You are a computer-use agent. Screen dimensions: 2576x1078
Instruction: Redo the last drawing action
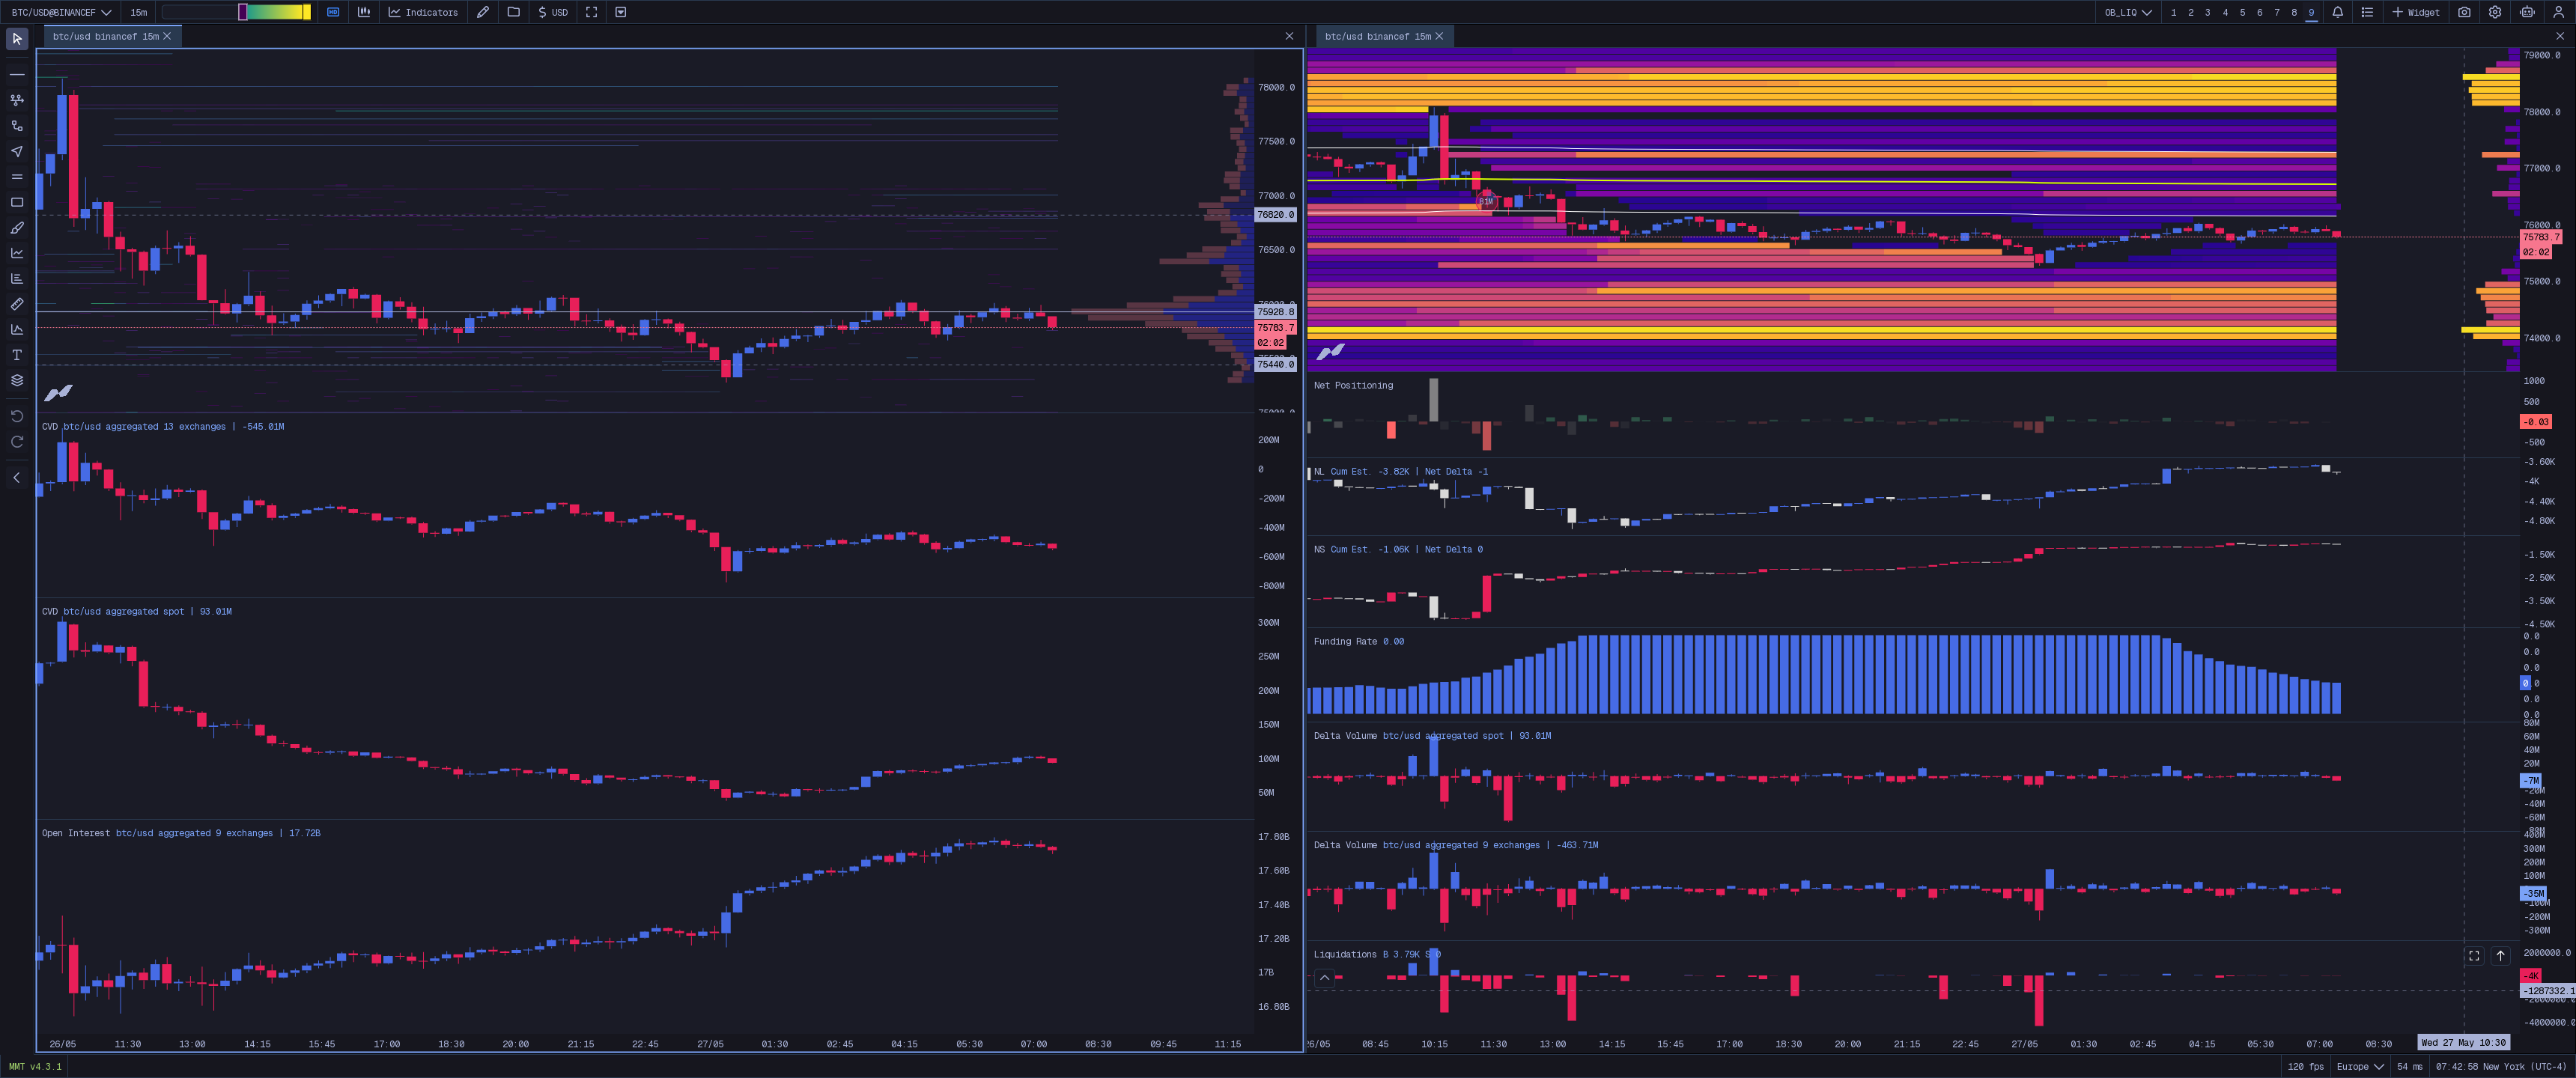17,441
